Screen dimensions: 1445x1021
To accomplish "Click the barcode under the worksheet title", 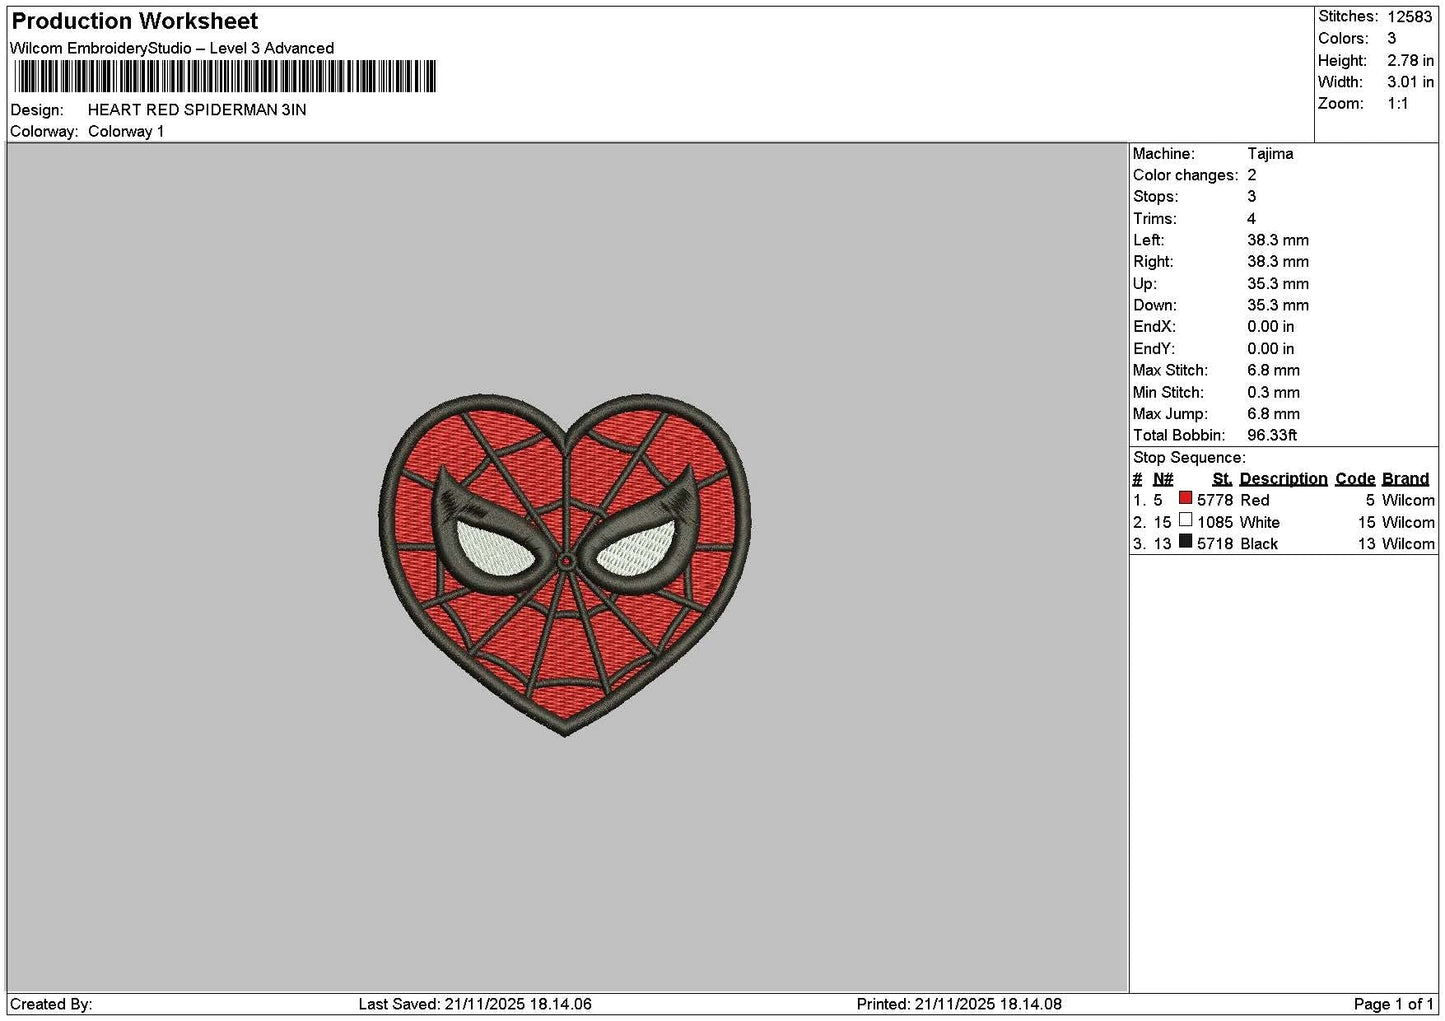I will click(225, 77).
